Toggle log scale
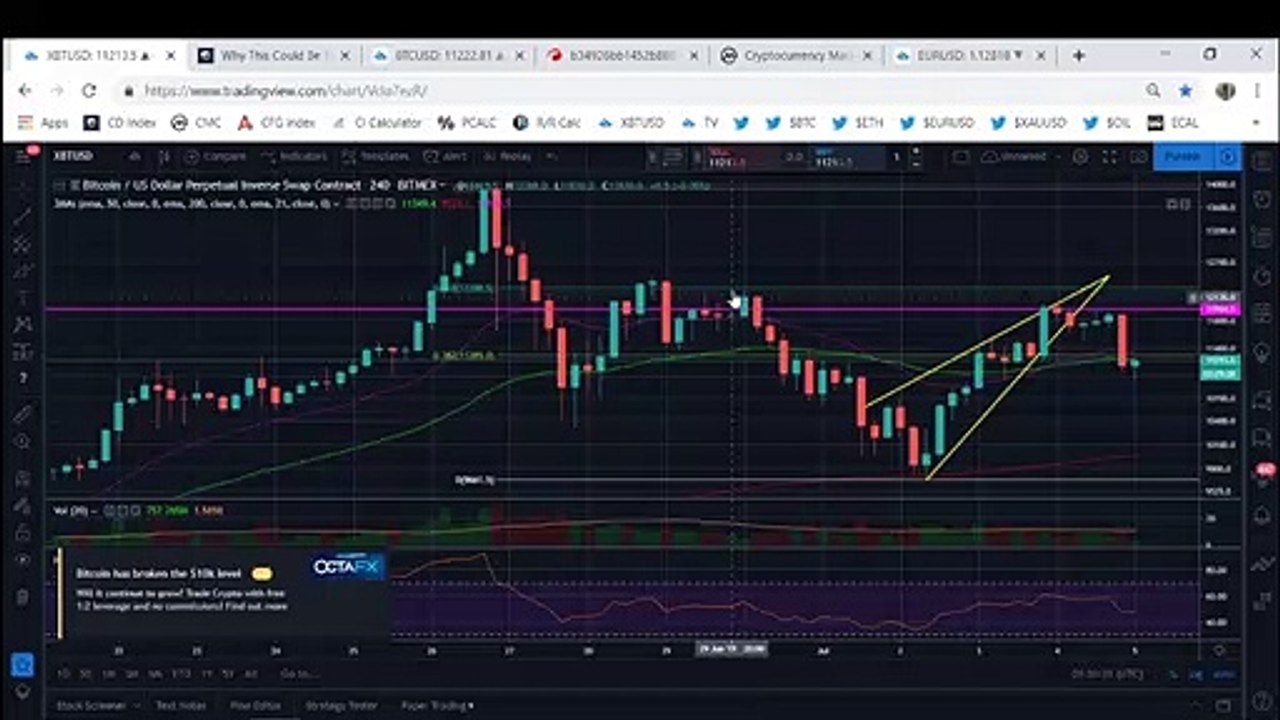This screenshot has height=720, width=1280. click(1196, 674)
